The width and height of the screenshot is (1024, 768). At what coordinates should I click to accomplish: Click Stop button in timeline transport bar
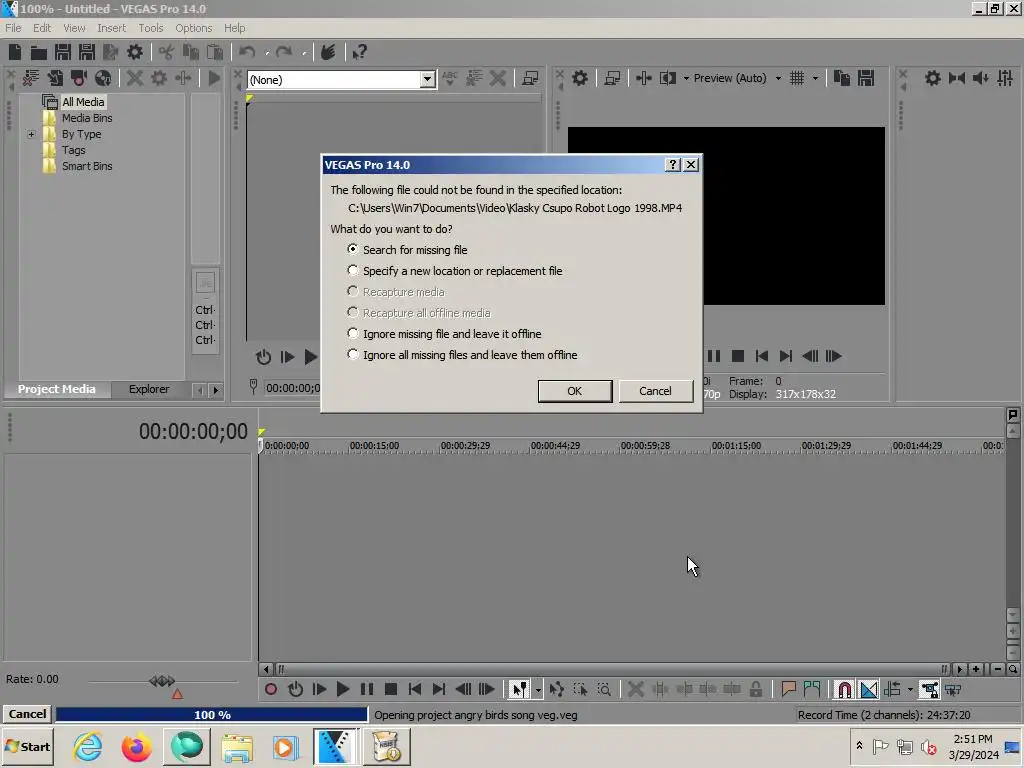[391, 689]
